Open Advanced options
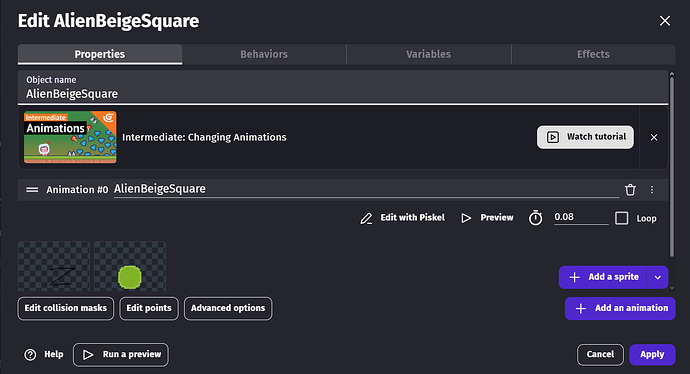Image resolution: width=690 pixels, height=374 pixels. coord(228,308)
